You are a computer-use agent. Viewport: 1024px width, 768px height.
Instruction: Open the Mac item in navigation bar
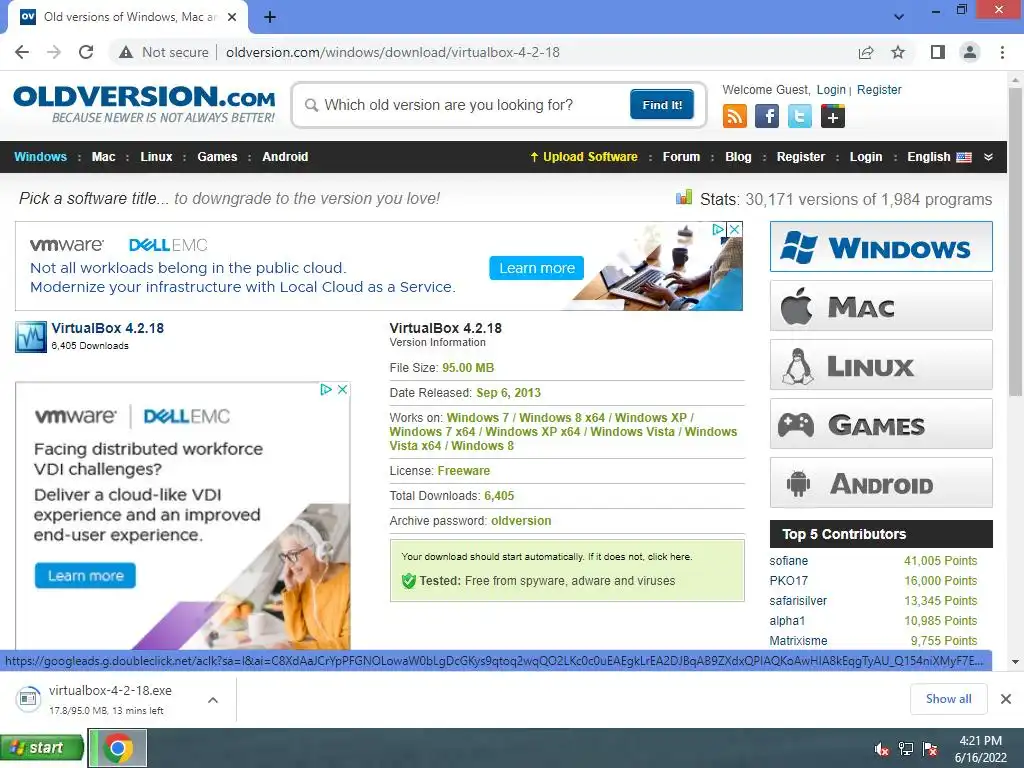tap(103, 157)
